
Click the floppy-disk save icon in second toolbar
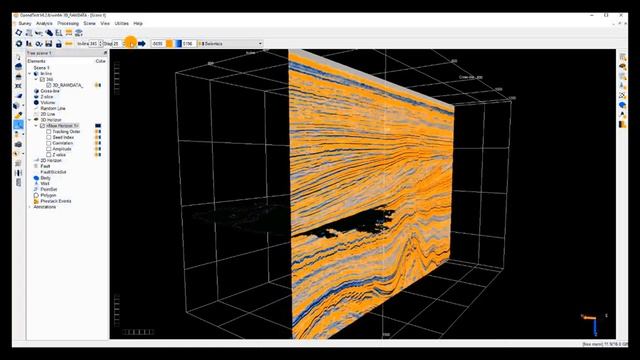pyautogui.click(x=49, y=43)
